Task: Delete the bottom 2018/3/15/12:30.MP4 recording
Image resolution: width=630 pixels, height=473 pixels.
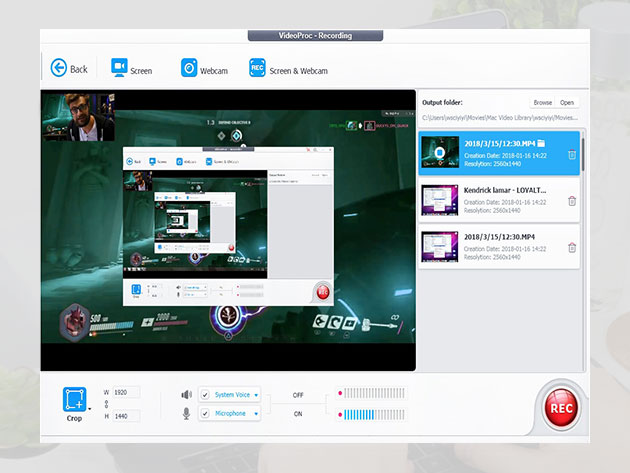Action: point(572,248)
